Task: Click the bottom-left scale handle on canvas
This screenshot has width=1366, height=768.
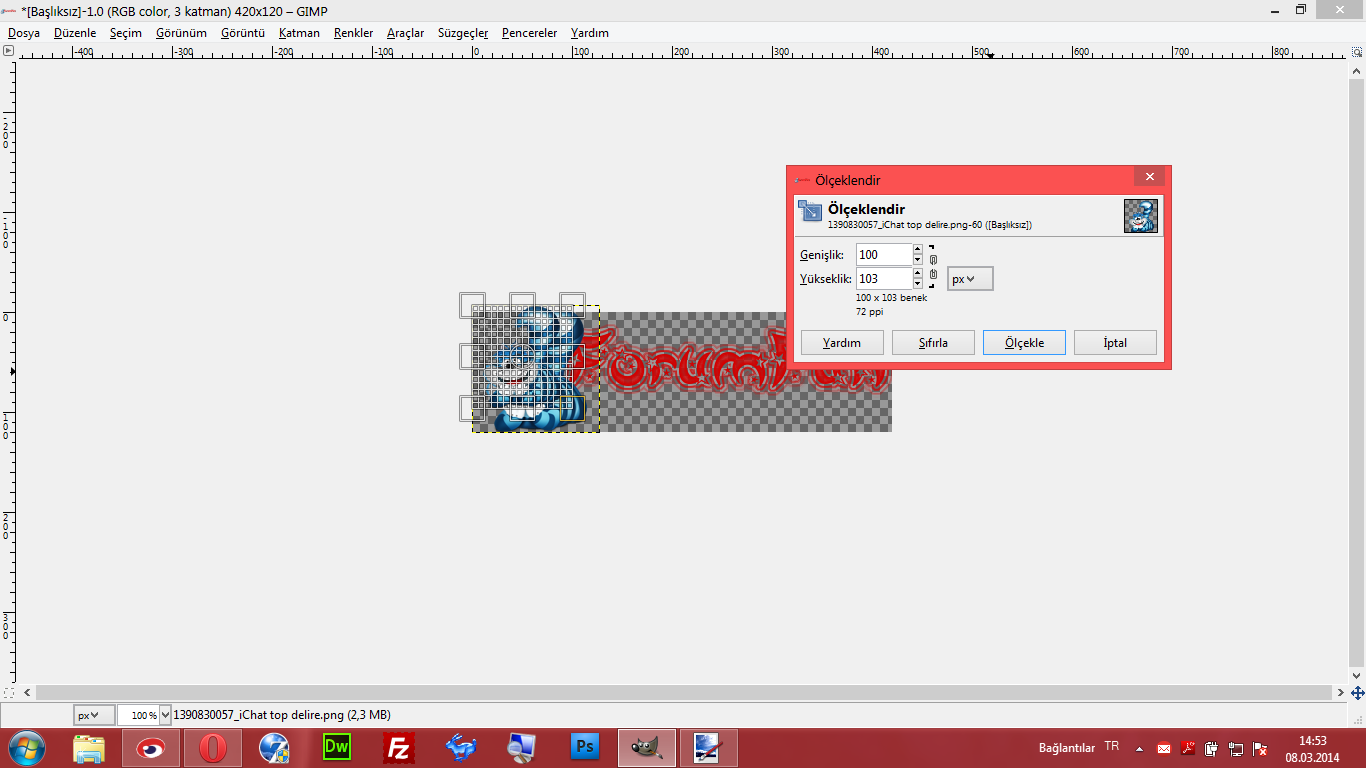Action: pyautogui.click(x=472, y=408)
